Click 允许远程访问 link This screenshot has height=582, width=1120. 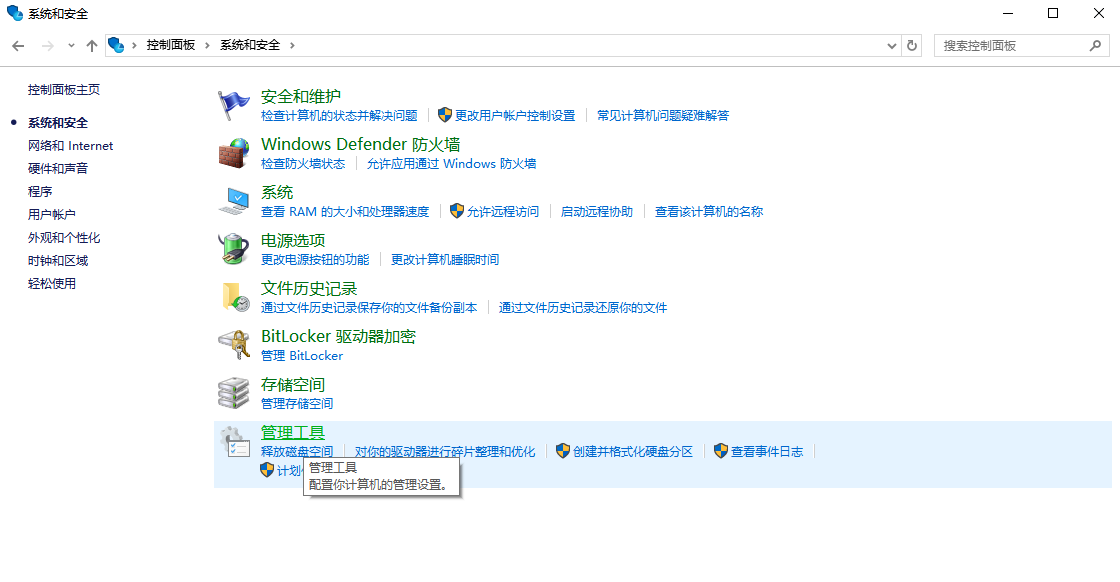(x=503, y=211)
